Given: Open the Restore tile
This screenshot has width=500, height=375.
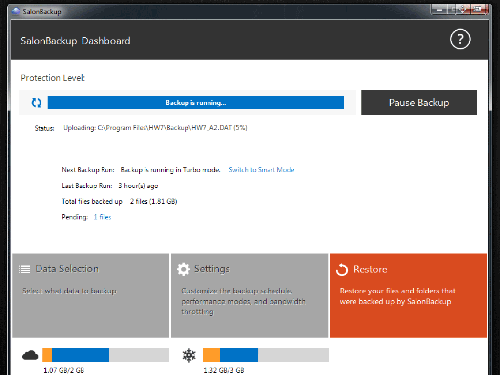Looking at the screenshot, I should click(x=408, y=295).
